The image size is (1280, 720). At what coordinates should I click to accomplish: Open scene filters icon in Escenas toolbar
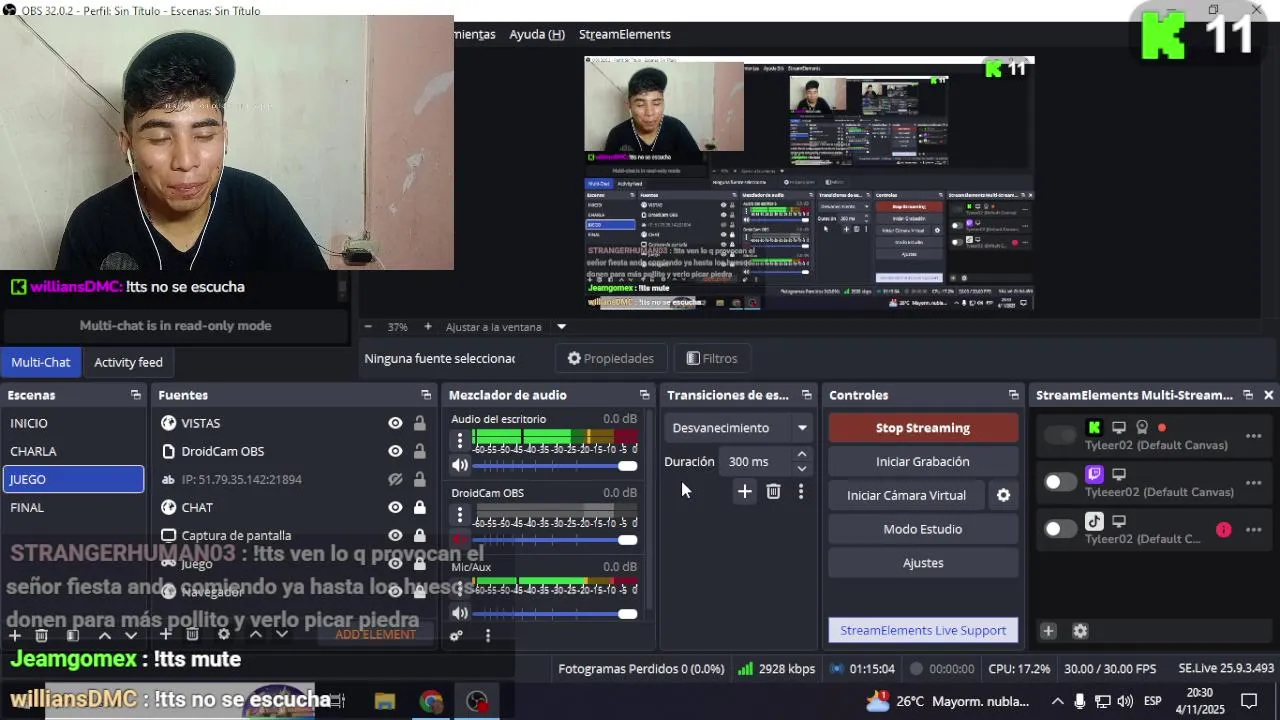click(72, 635)
